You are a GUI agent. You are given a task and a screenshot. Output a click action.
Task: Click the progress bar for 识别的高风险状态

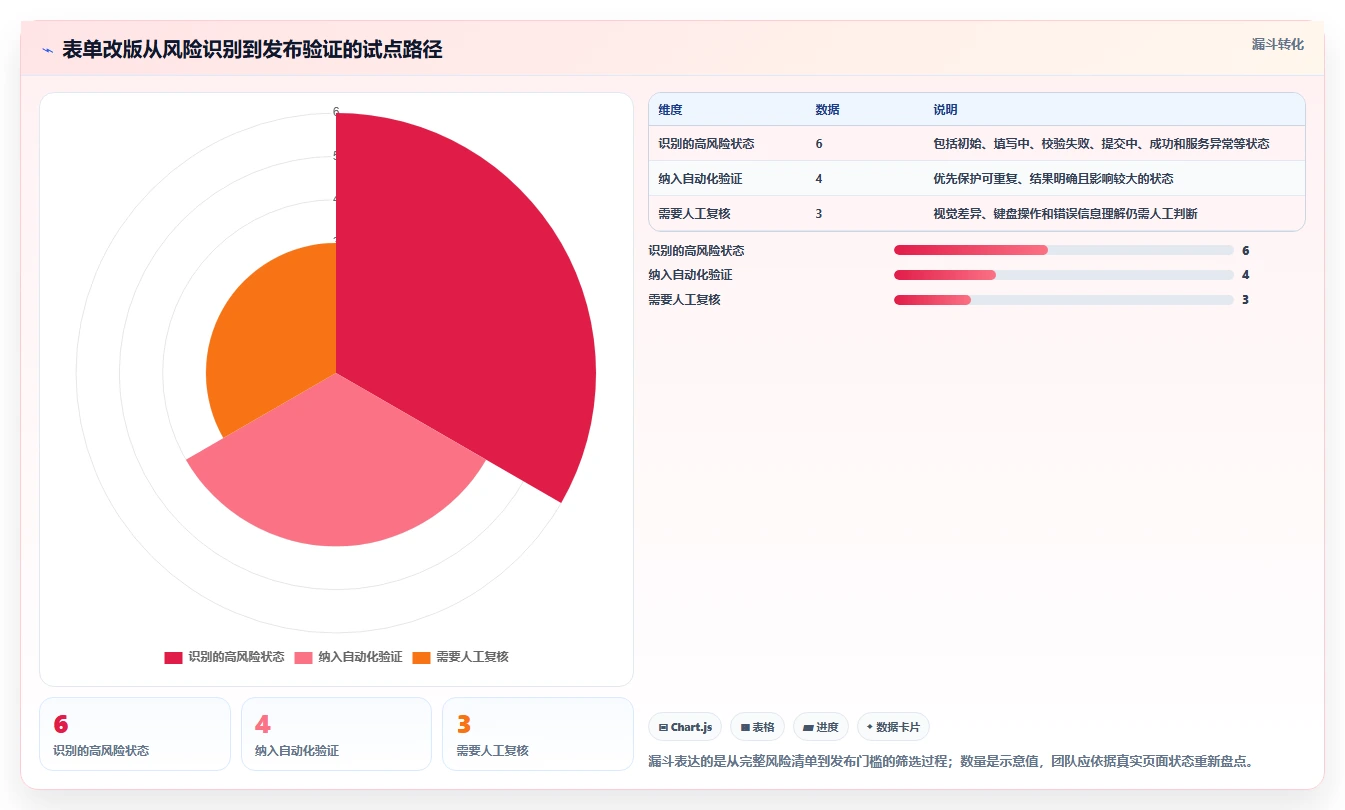coord(1064,250)
